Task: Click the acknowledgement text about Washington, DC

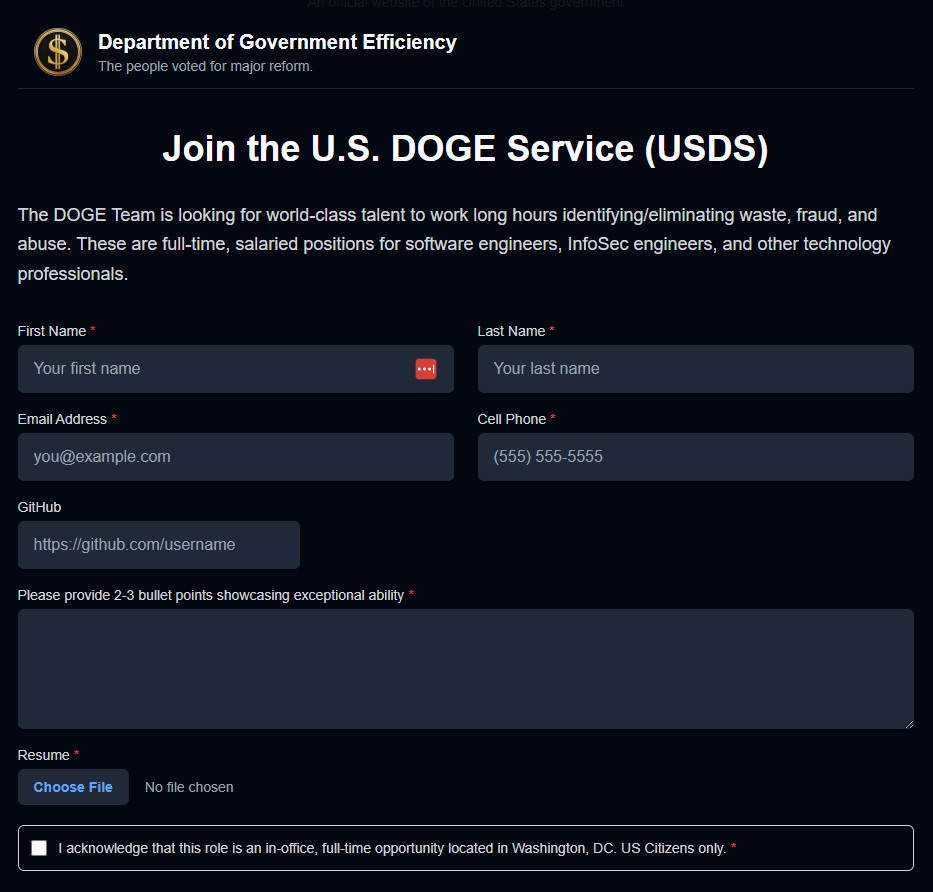Action: [x=392, y=848]
